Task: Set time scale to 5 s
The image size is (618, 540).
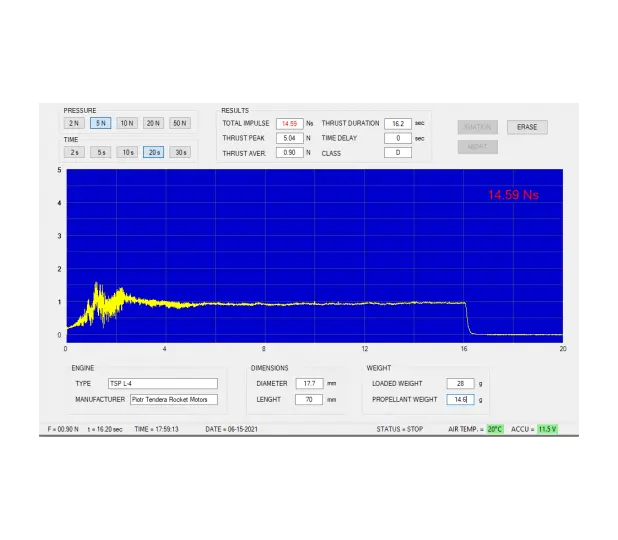Action: 101,152
